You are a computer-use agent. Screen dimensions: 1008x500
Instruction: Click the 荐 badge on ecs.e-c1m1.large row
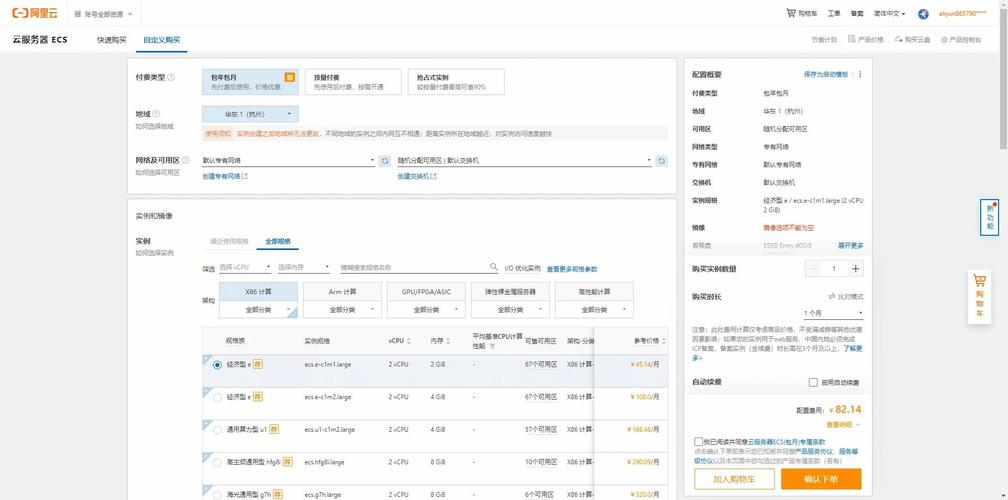pyautogui.click(x=257, y=364)
